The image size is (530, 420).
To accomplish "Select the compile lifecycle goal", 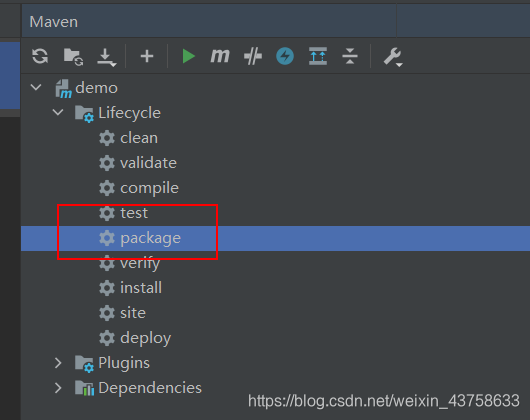I will [x=149, y=188].
